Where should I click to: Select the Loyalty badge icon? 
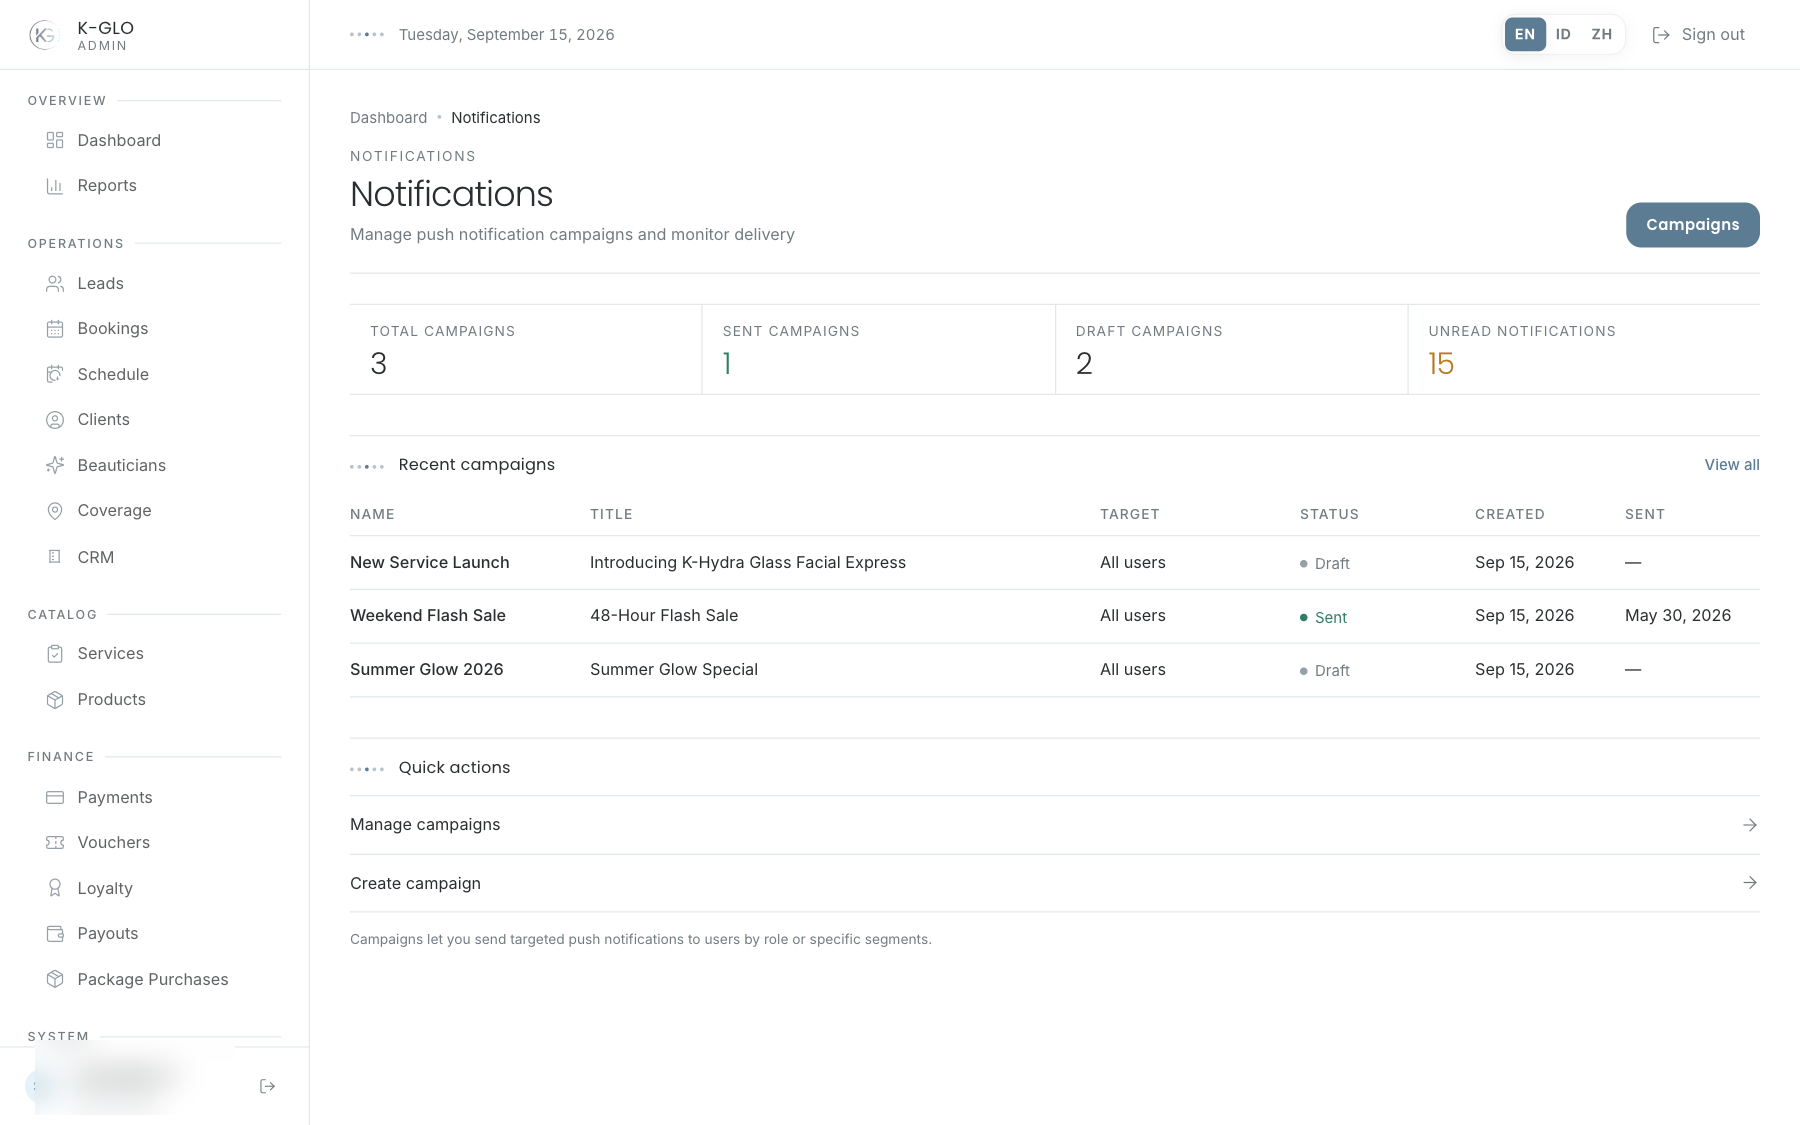click(55, 888)
